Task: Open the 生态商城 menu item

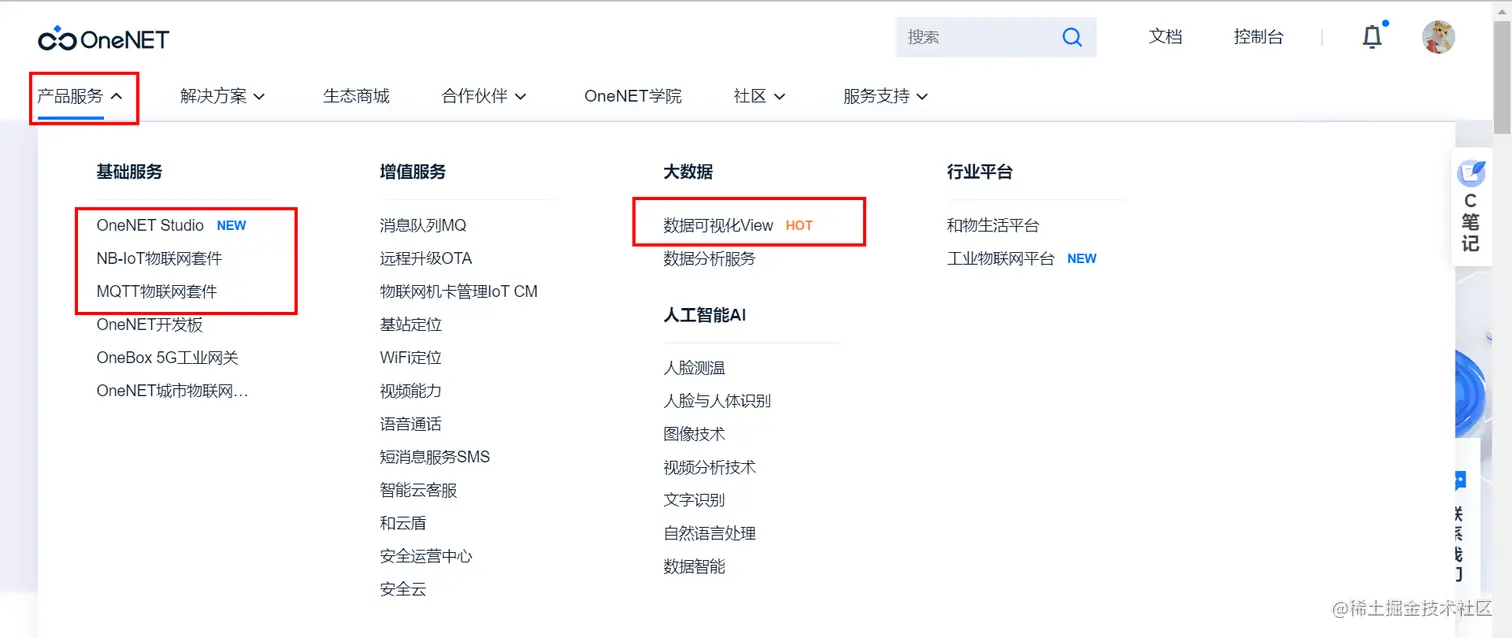Action: point(356,96)
